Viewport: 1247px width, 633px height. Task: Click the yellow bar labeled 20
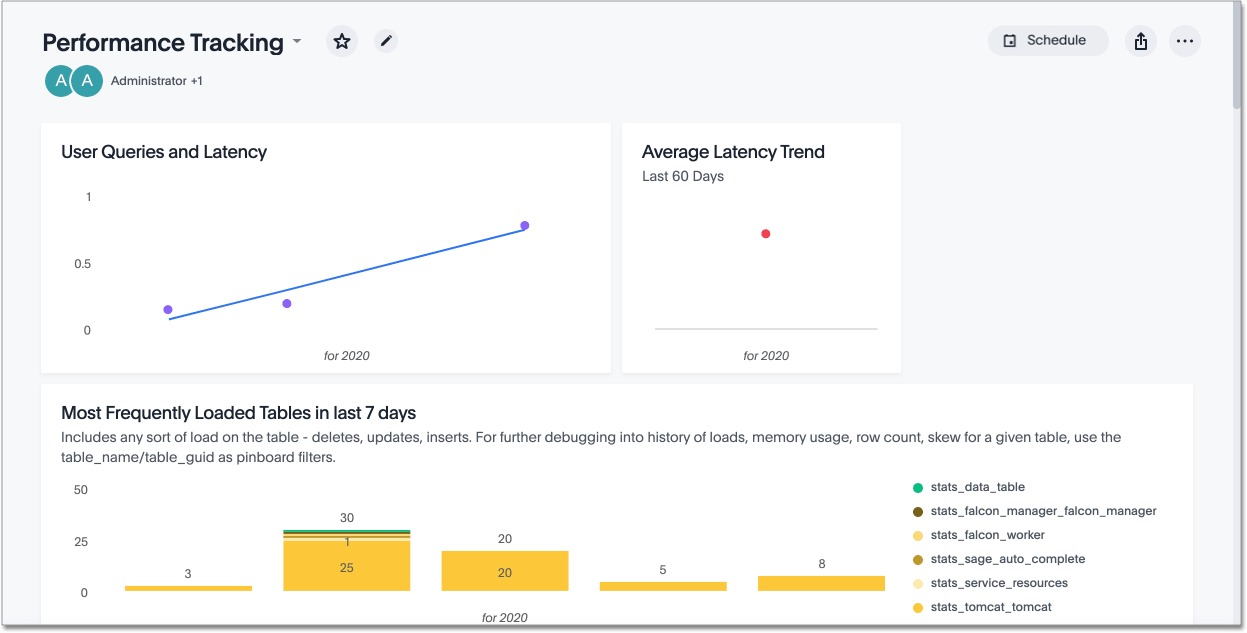pos(505,570)
